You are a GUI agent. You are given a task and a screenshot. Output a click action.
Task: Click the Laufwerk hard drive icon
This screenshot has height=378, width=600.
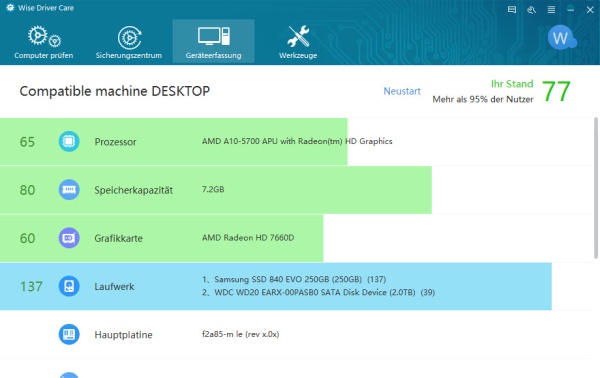69,286
